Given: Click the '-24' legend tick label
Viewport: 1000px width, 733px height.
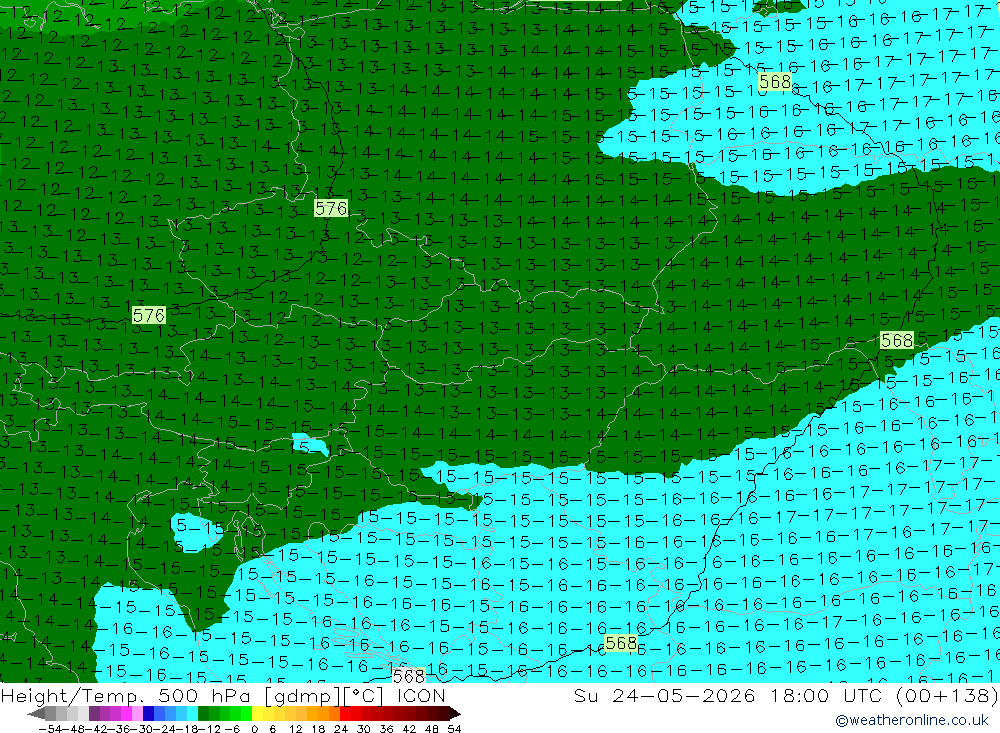Looking at the screenshot, I should (165, 729).
